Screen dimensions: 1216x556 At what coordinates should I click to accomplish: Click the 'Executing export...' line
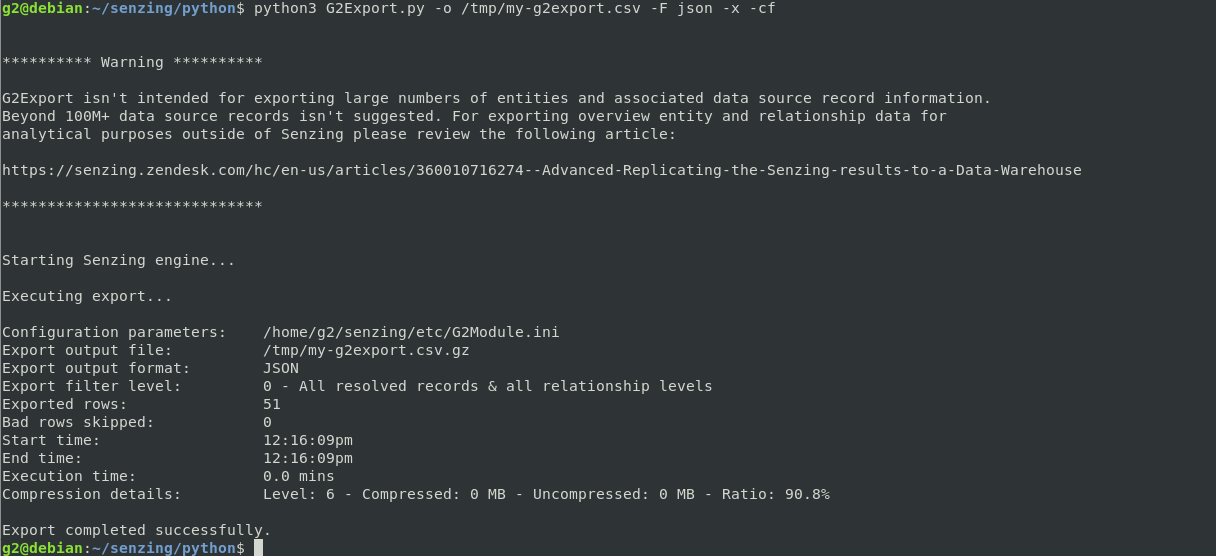coord(87,296)
